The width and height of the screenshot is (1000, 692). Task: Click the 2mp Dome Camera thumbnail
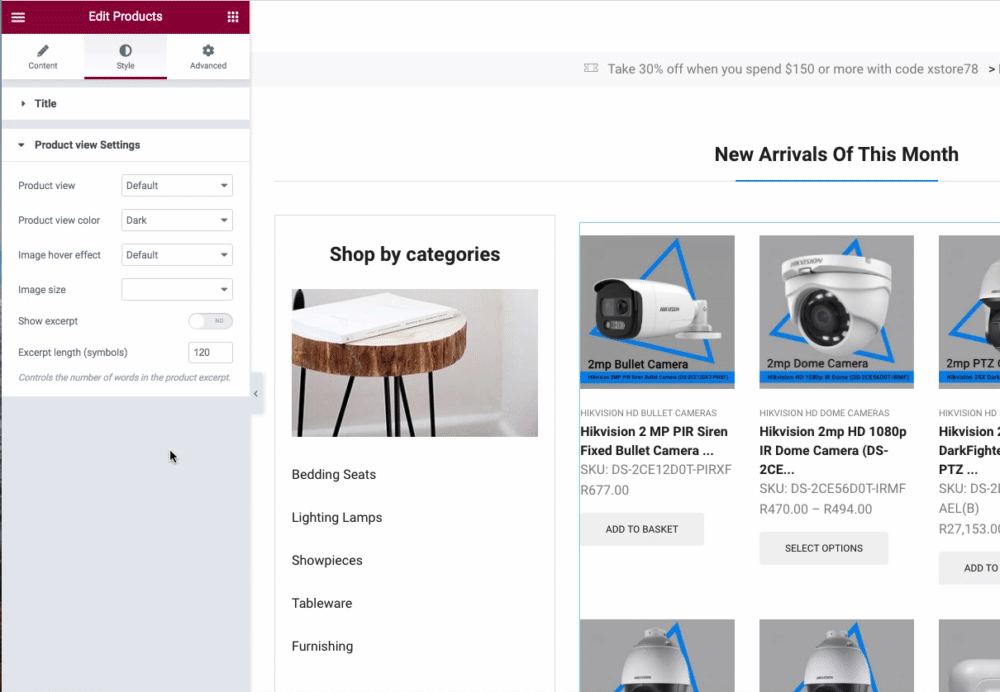point(836,312)
